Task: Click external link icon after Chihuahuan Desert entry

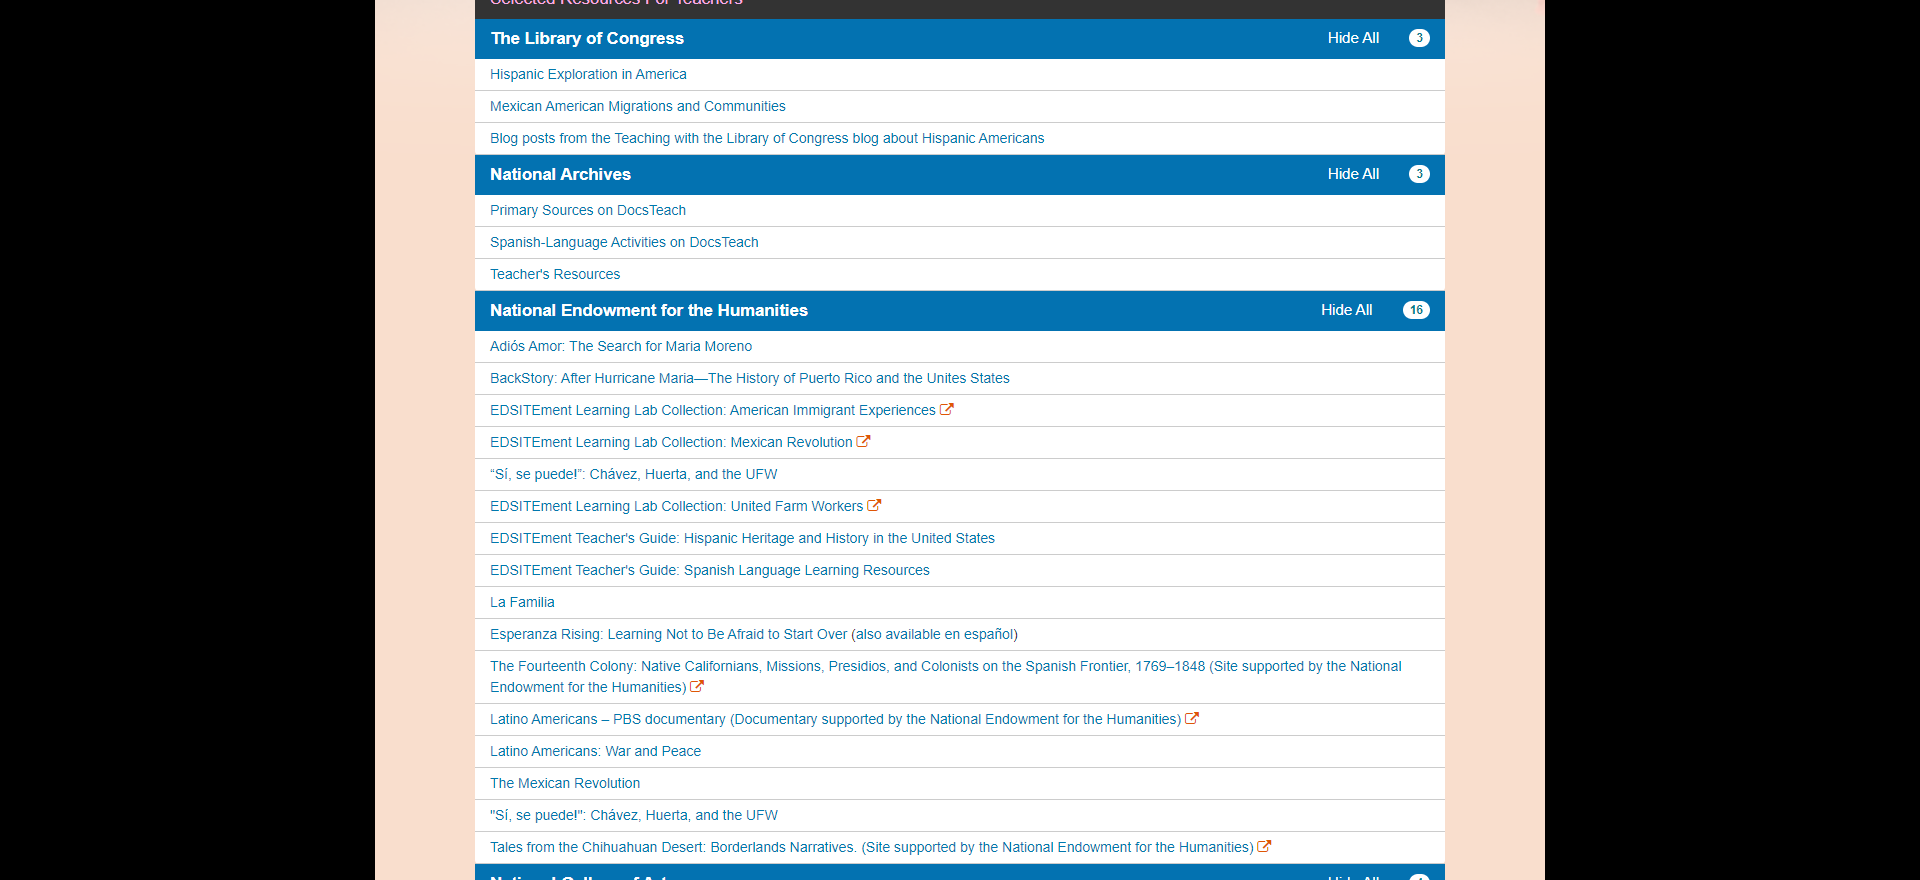Action: point(1264,846)
